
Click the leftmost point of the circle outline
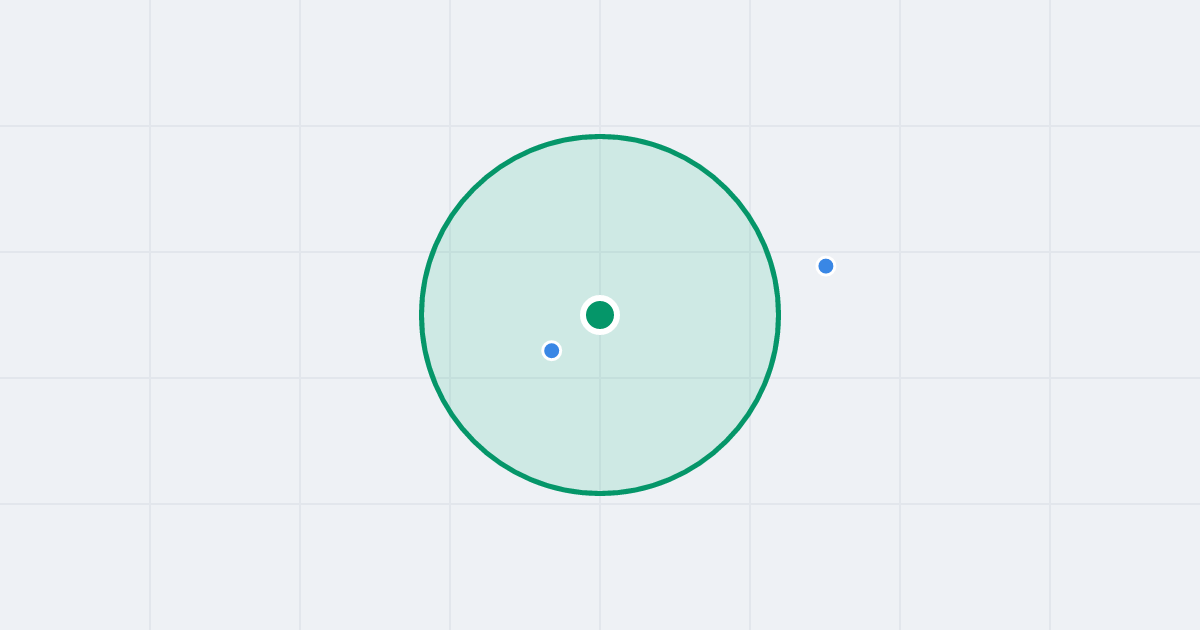tap(422, 315)
